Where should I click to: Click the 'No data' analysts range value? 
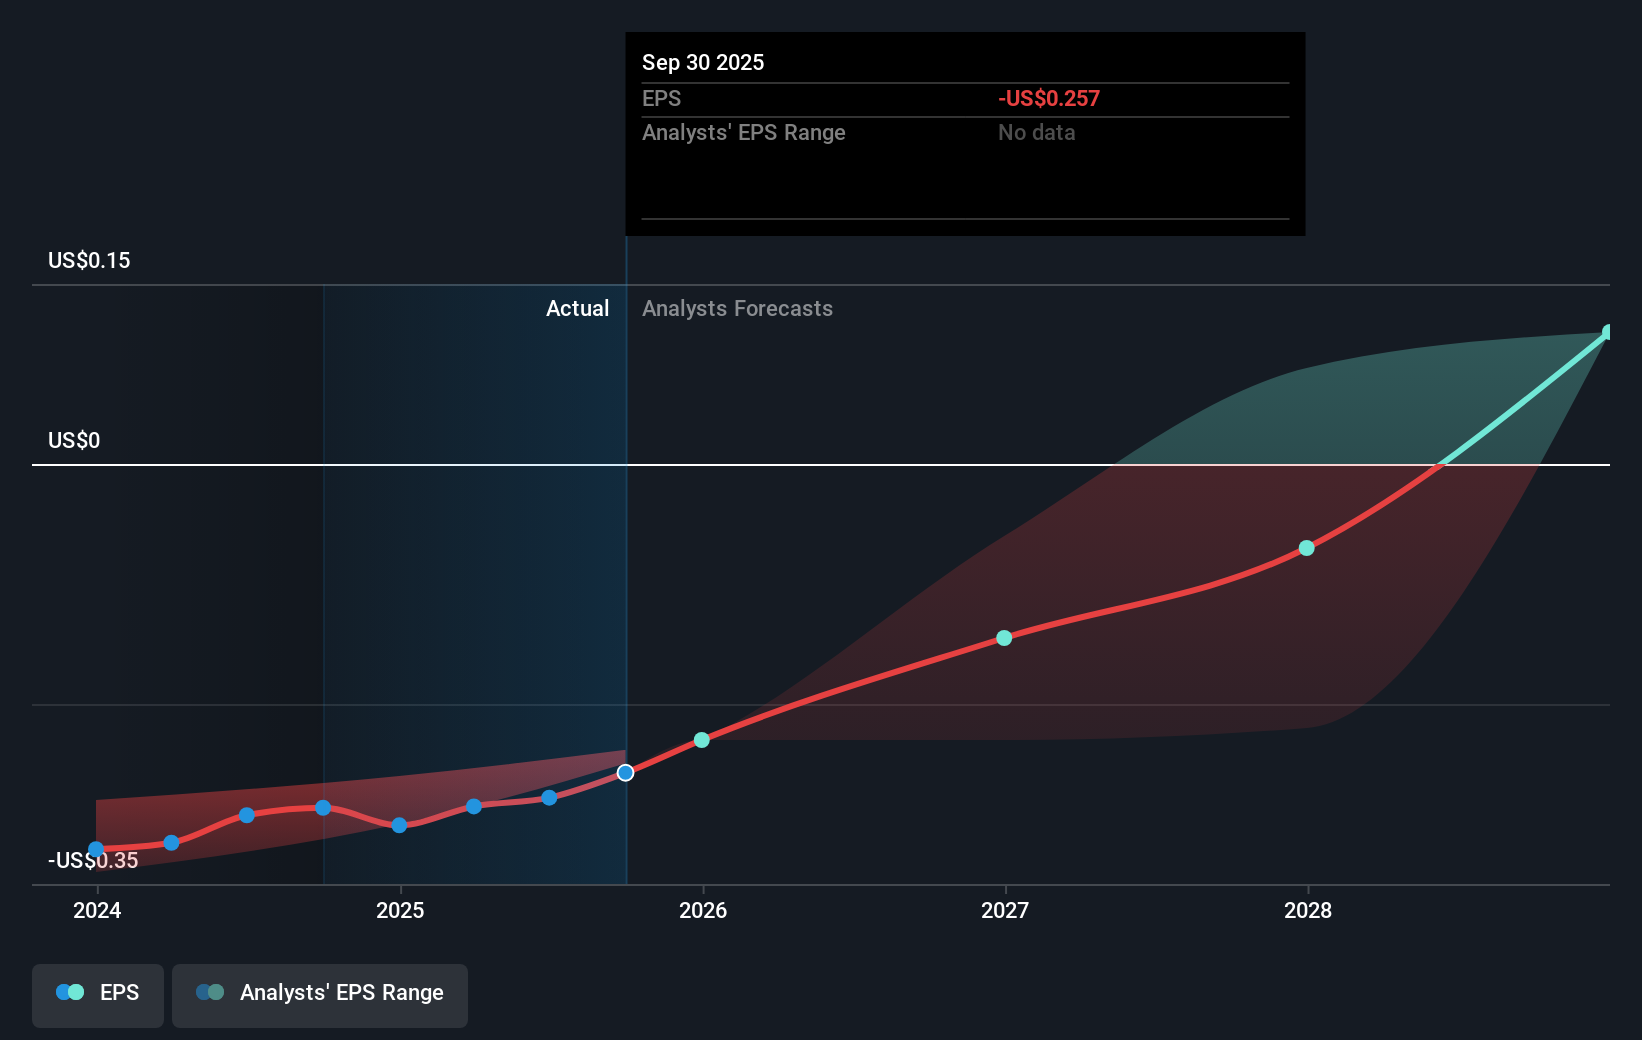[x=1036, y=133]
